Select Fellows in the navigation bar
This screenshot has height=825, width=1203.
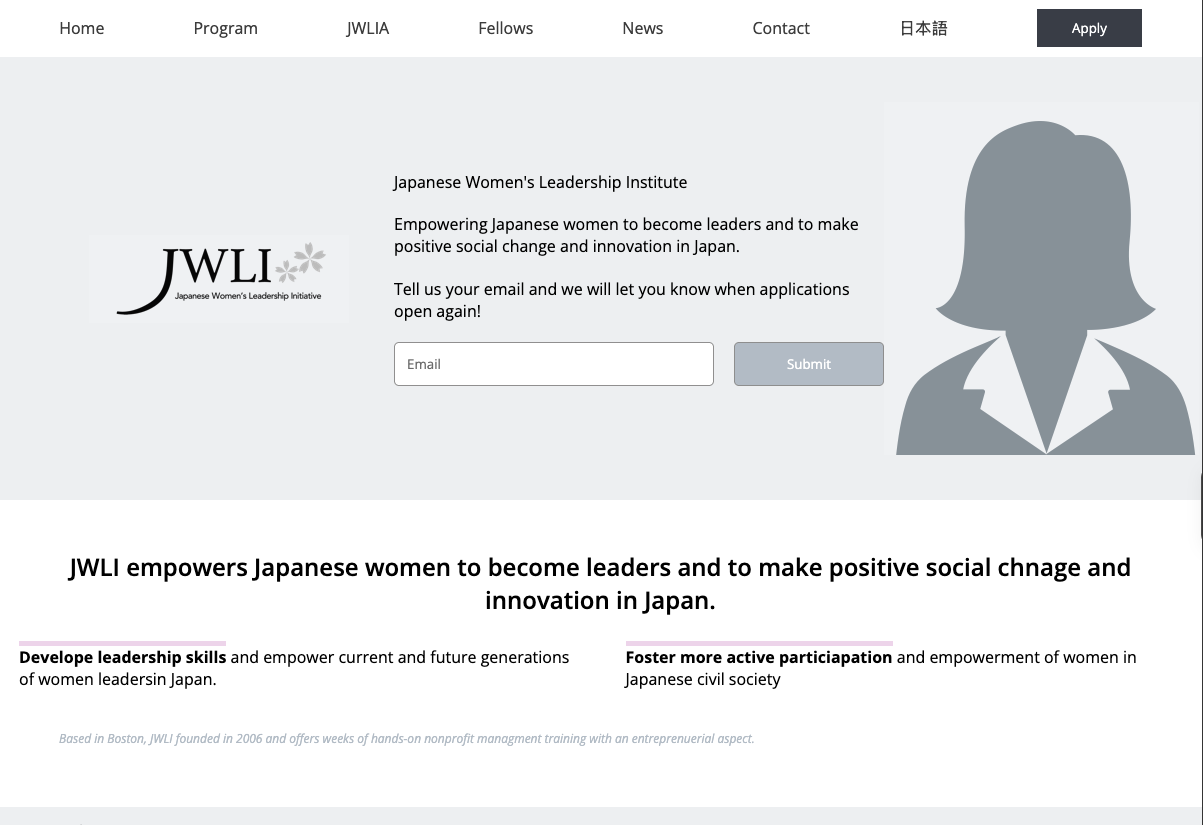(x=505, y=28)
